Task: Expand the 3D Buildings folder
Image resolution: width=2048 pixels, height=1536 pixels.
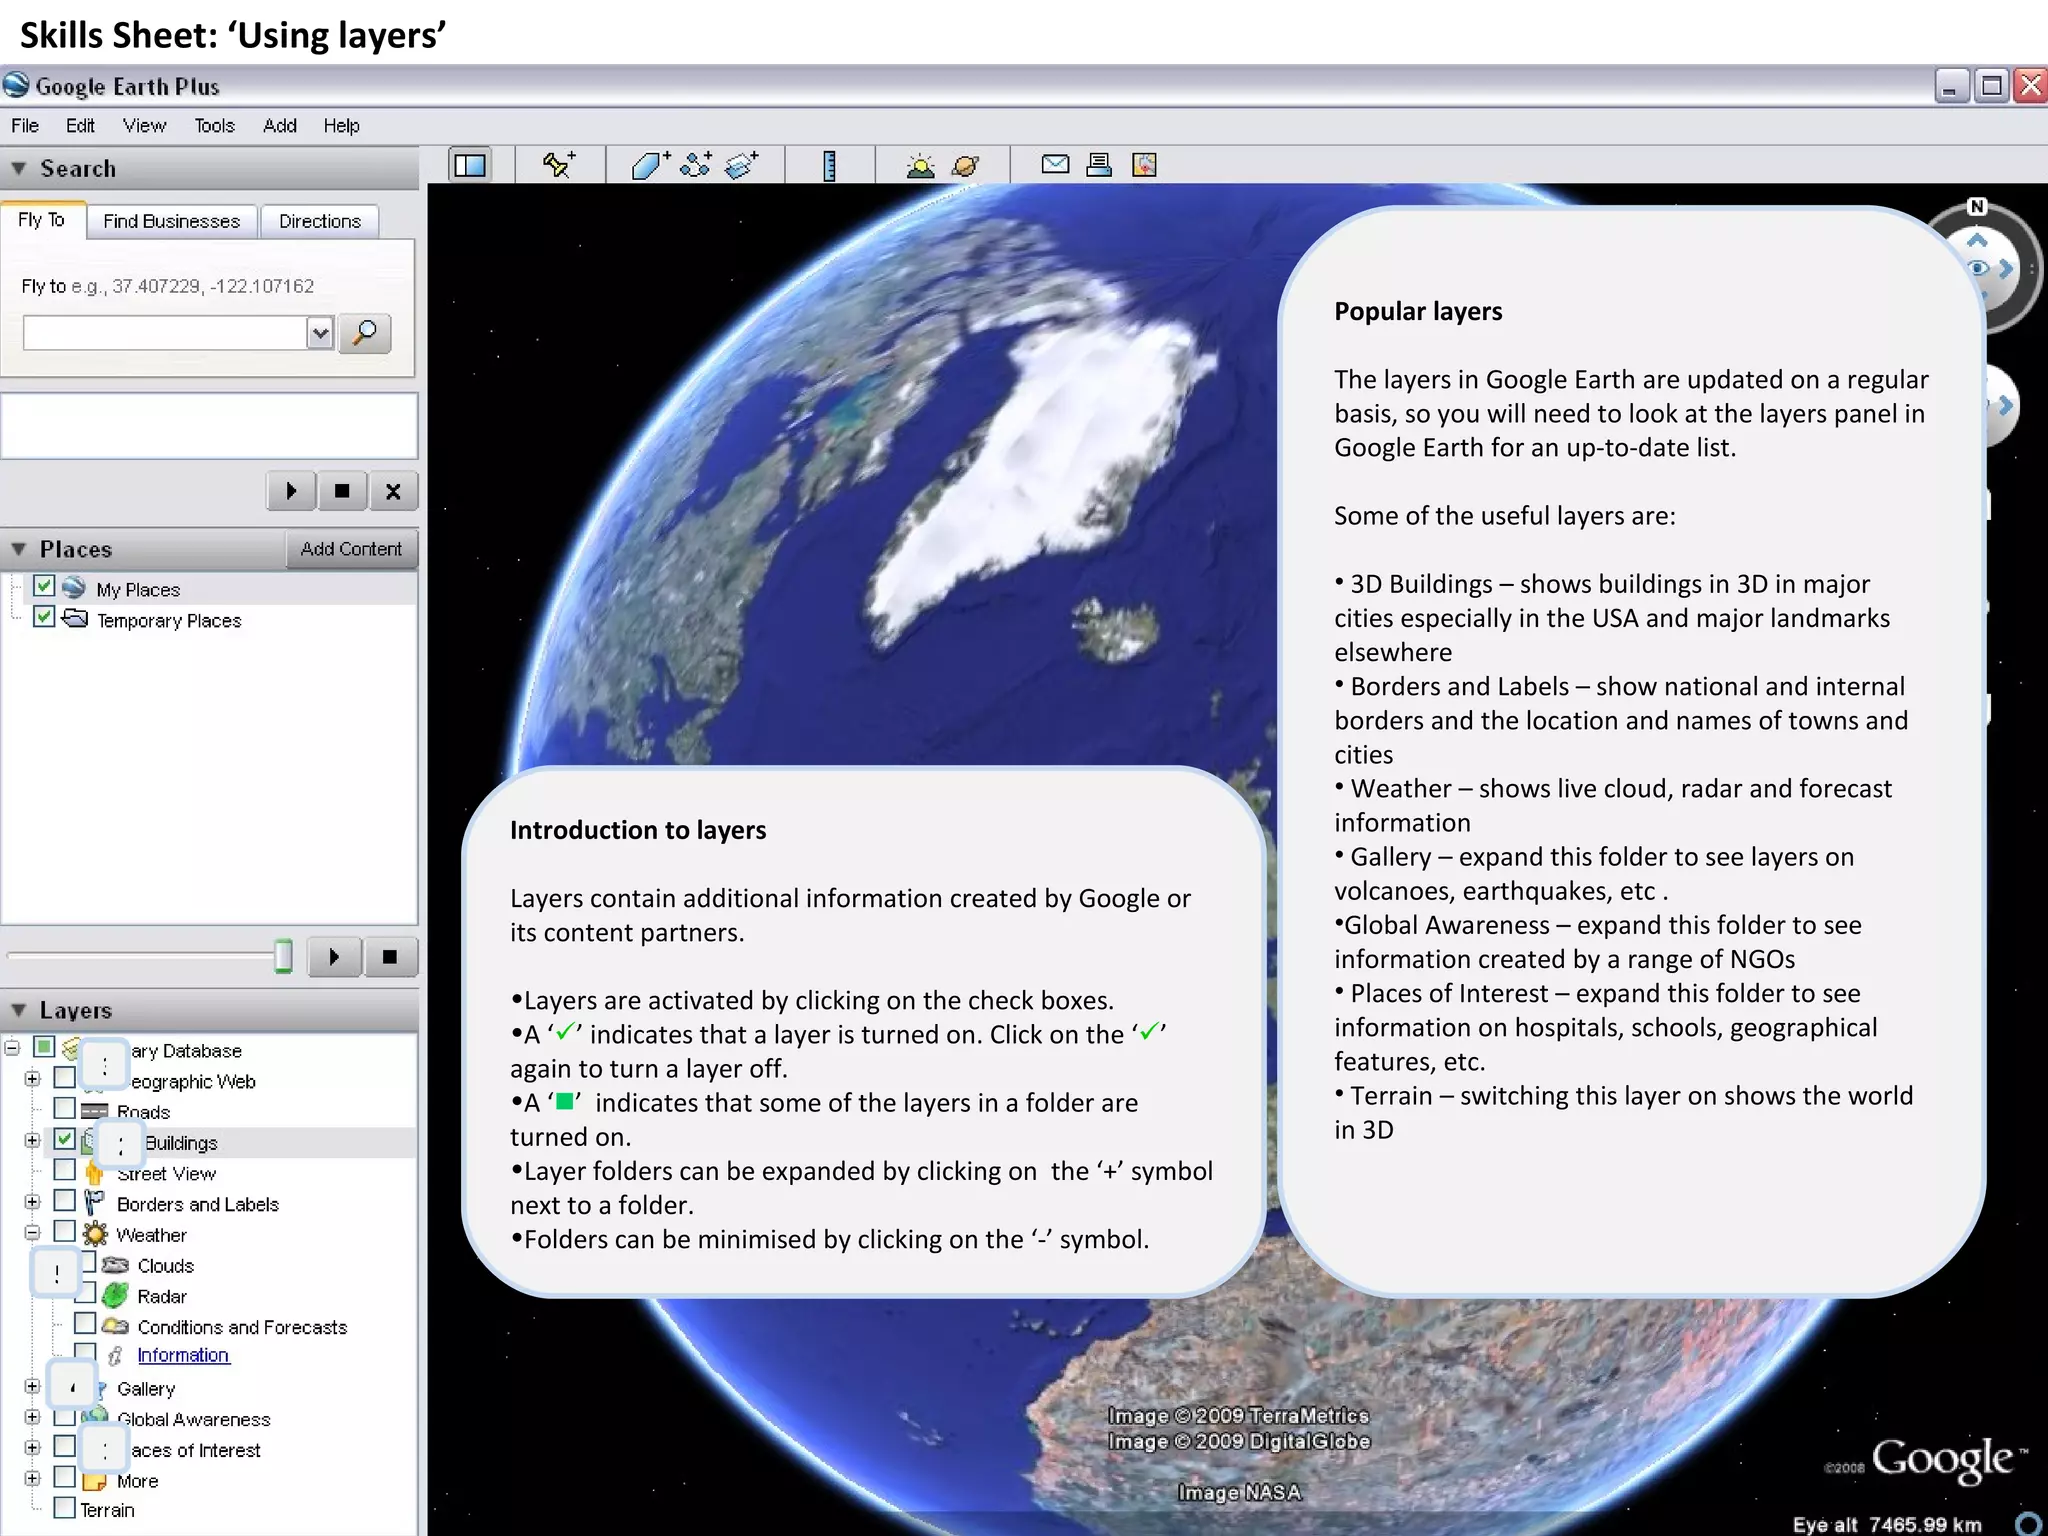Action: coord(32,1140)
